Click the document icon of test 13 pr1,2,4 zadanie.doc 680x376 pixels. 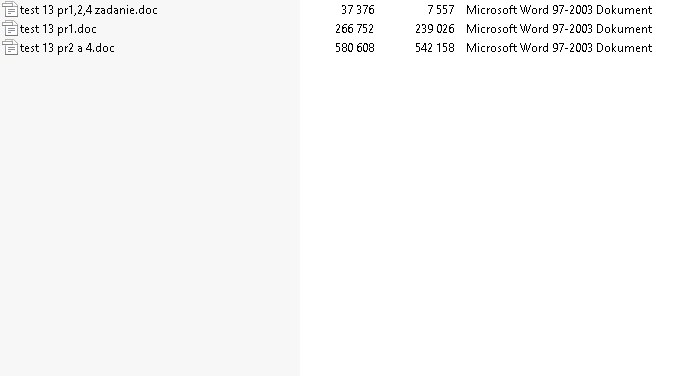point(10,10)
